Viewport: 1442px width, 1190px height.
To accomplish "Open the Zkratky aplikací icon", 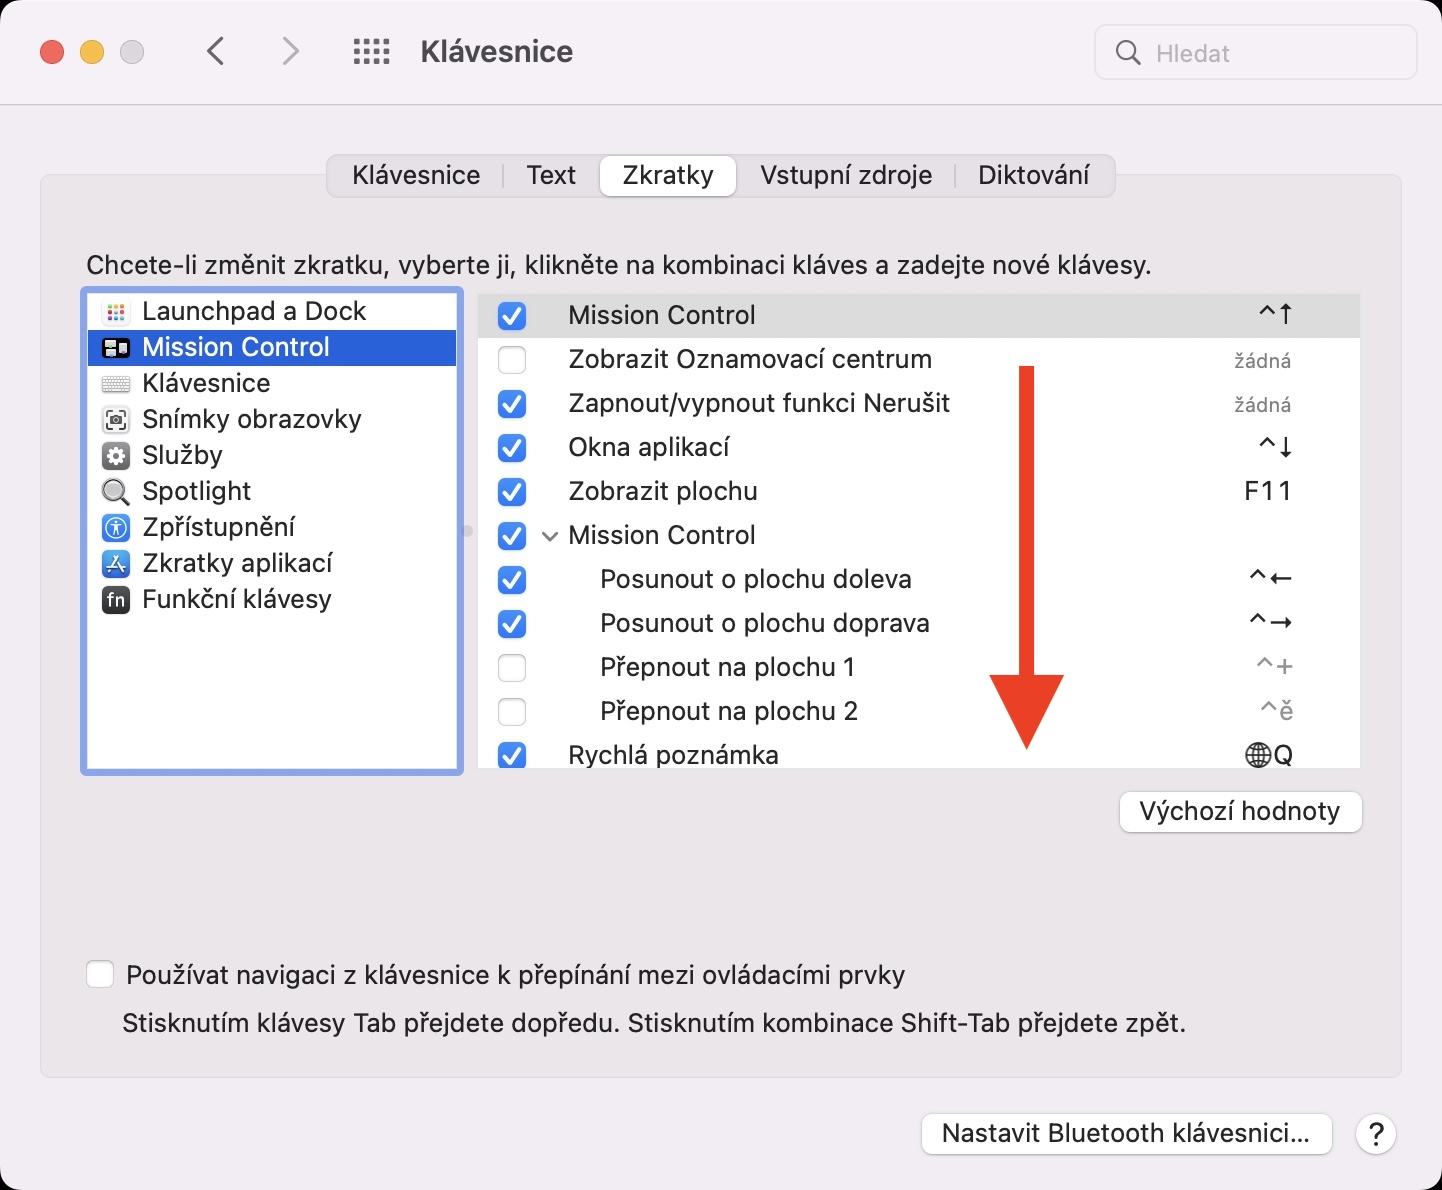I will 116,564.
